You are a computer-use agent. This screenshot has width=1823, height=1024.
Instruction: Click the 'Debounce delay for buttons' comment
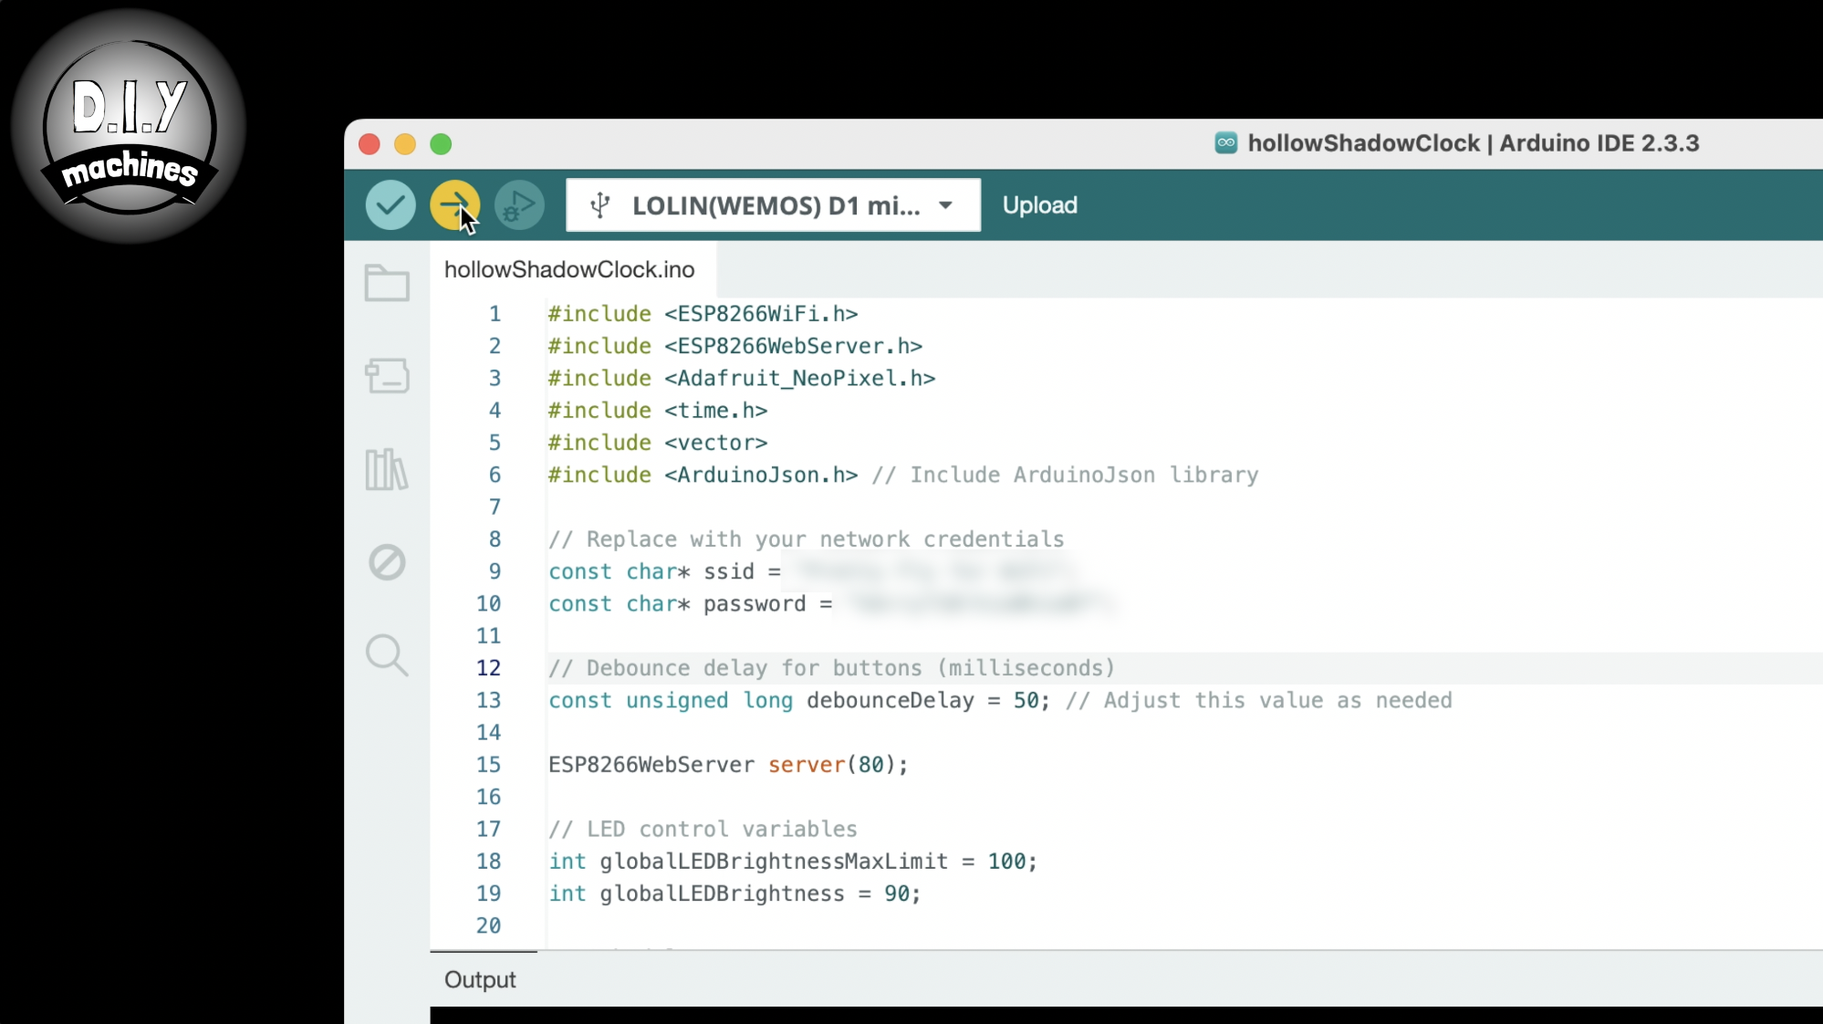[x=831, y=668]
